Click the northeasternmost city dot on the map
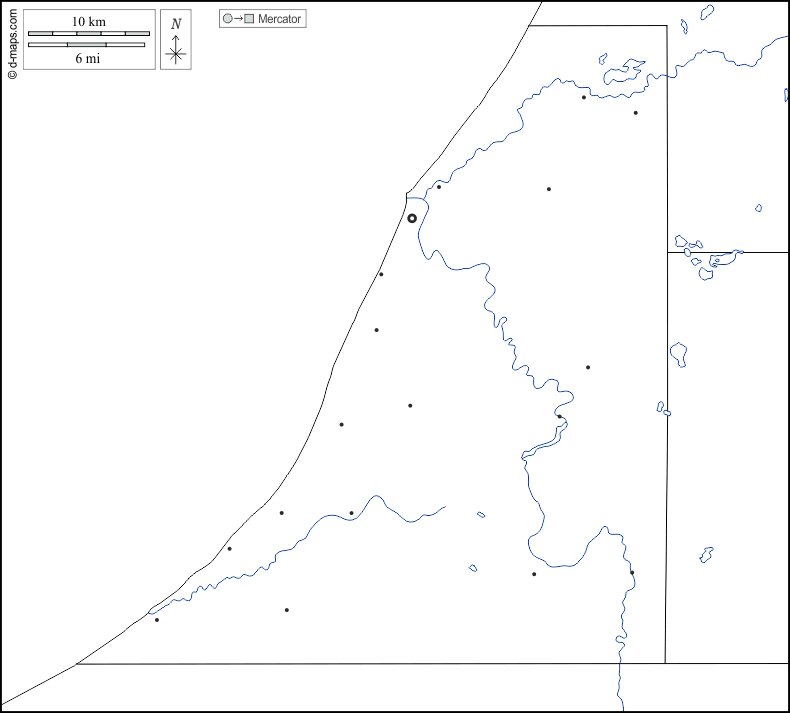The width and height of the screenshot is (790, 713). coord(635,113)
